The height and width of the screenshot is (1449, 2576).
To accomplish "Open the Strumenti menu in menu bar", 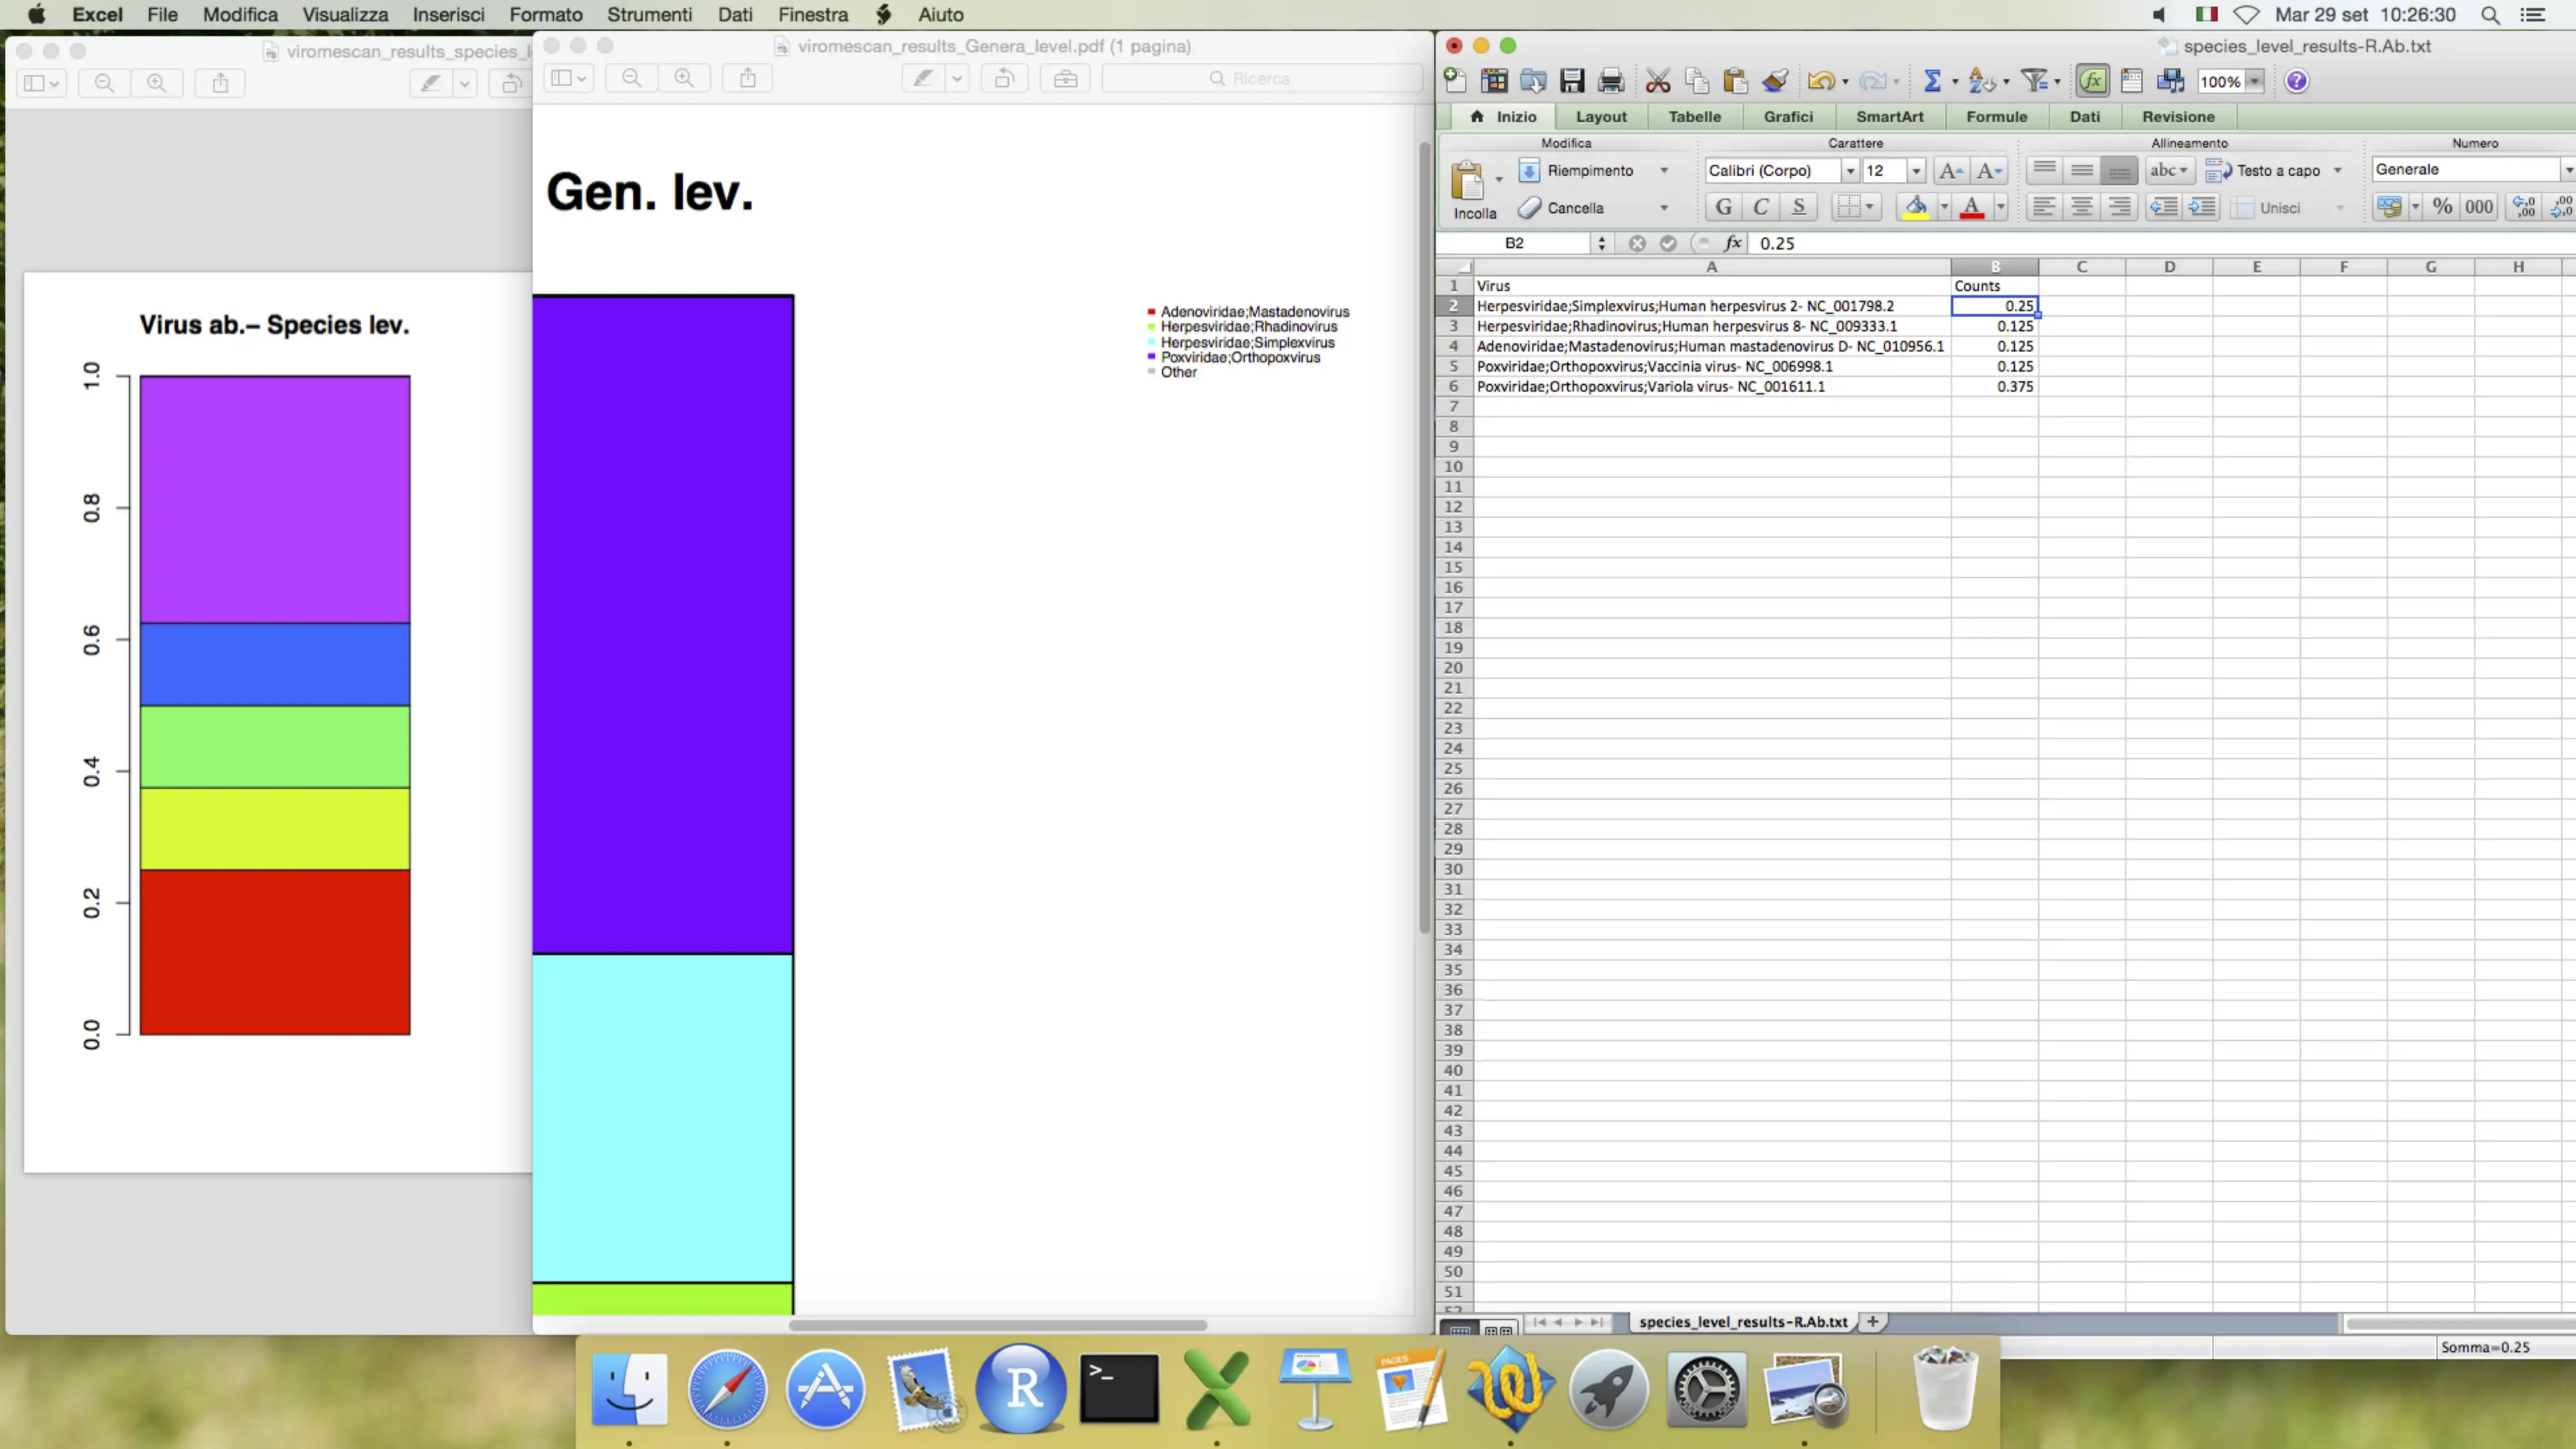I will pyautogui.click(x=649, y=14).
